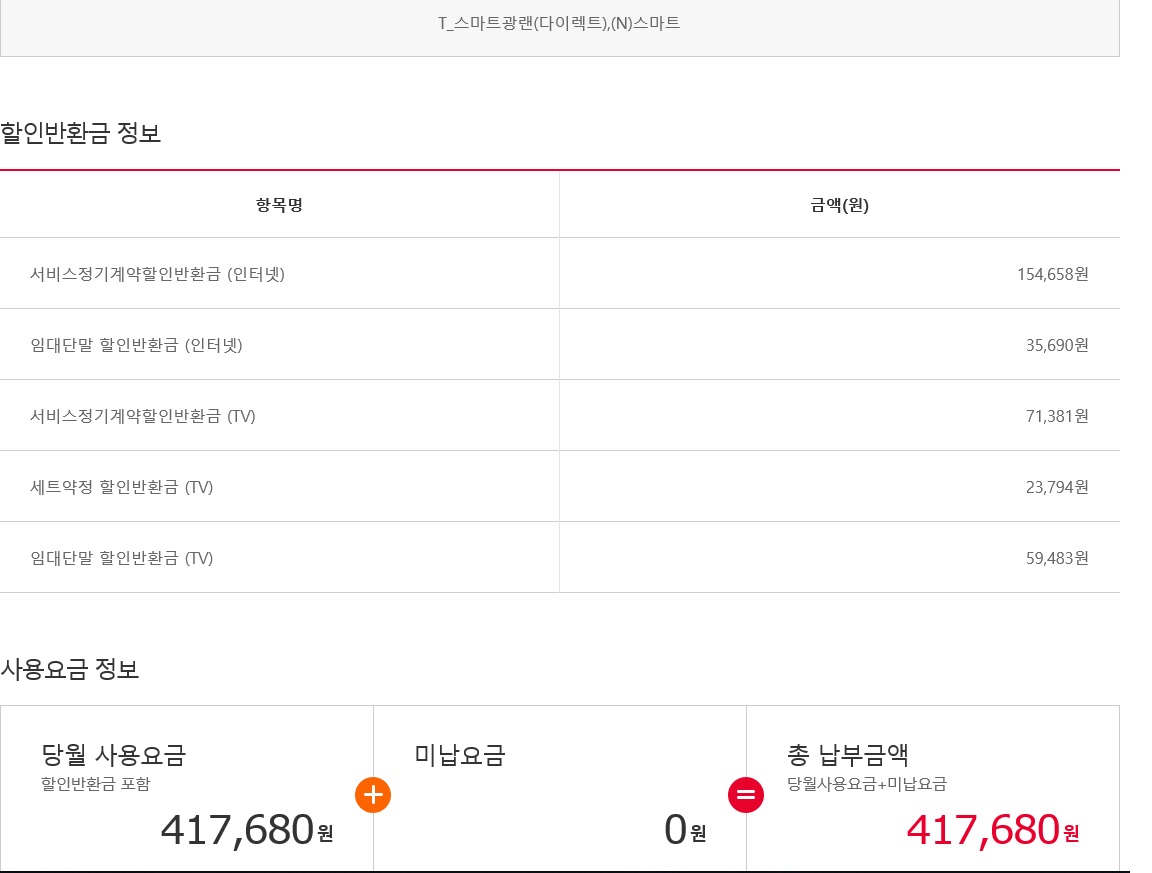
Task: Click the orange plus icon
Action: pyautogui.click(x=373, y=795)
